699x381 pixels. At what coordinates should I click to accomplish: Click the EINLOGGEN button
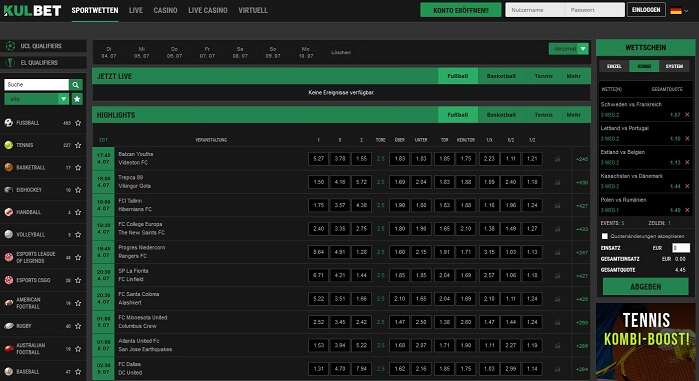pos(646,10)
